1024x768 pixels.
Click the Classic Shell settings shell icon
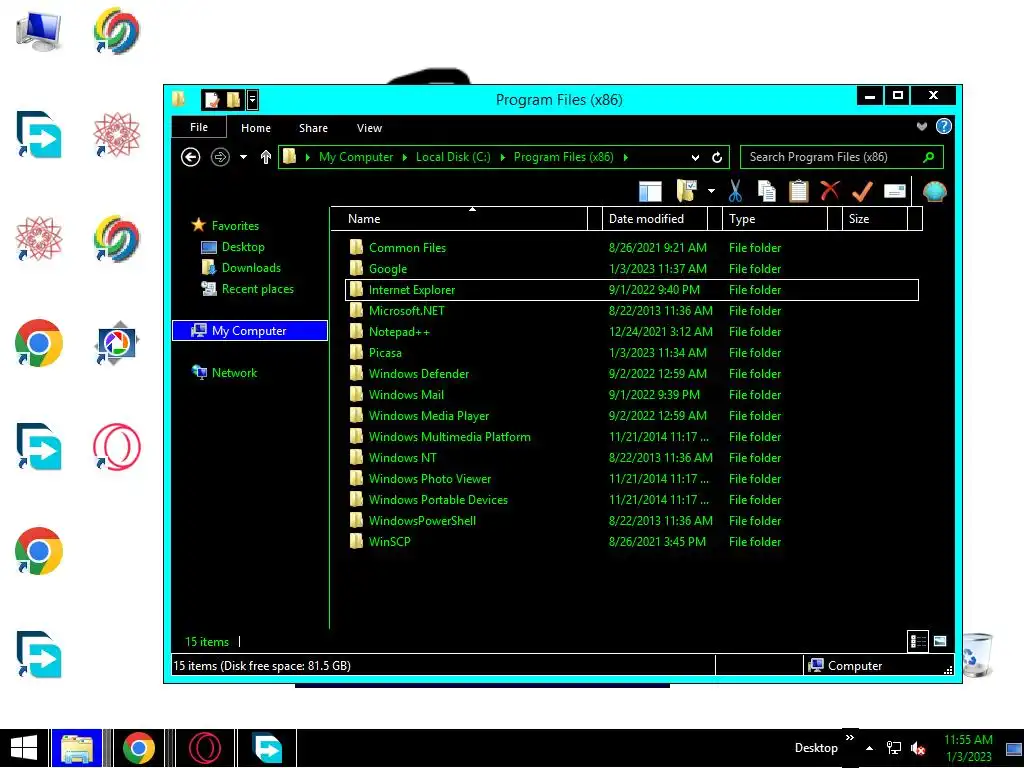[x=935, y=191]
